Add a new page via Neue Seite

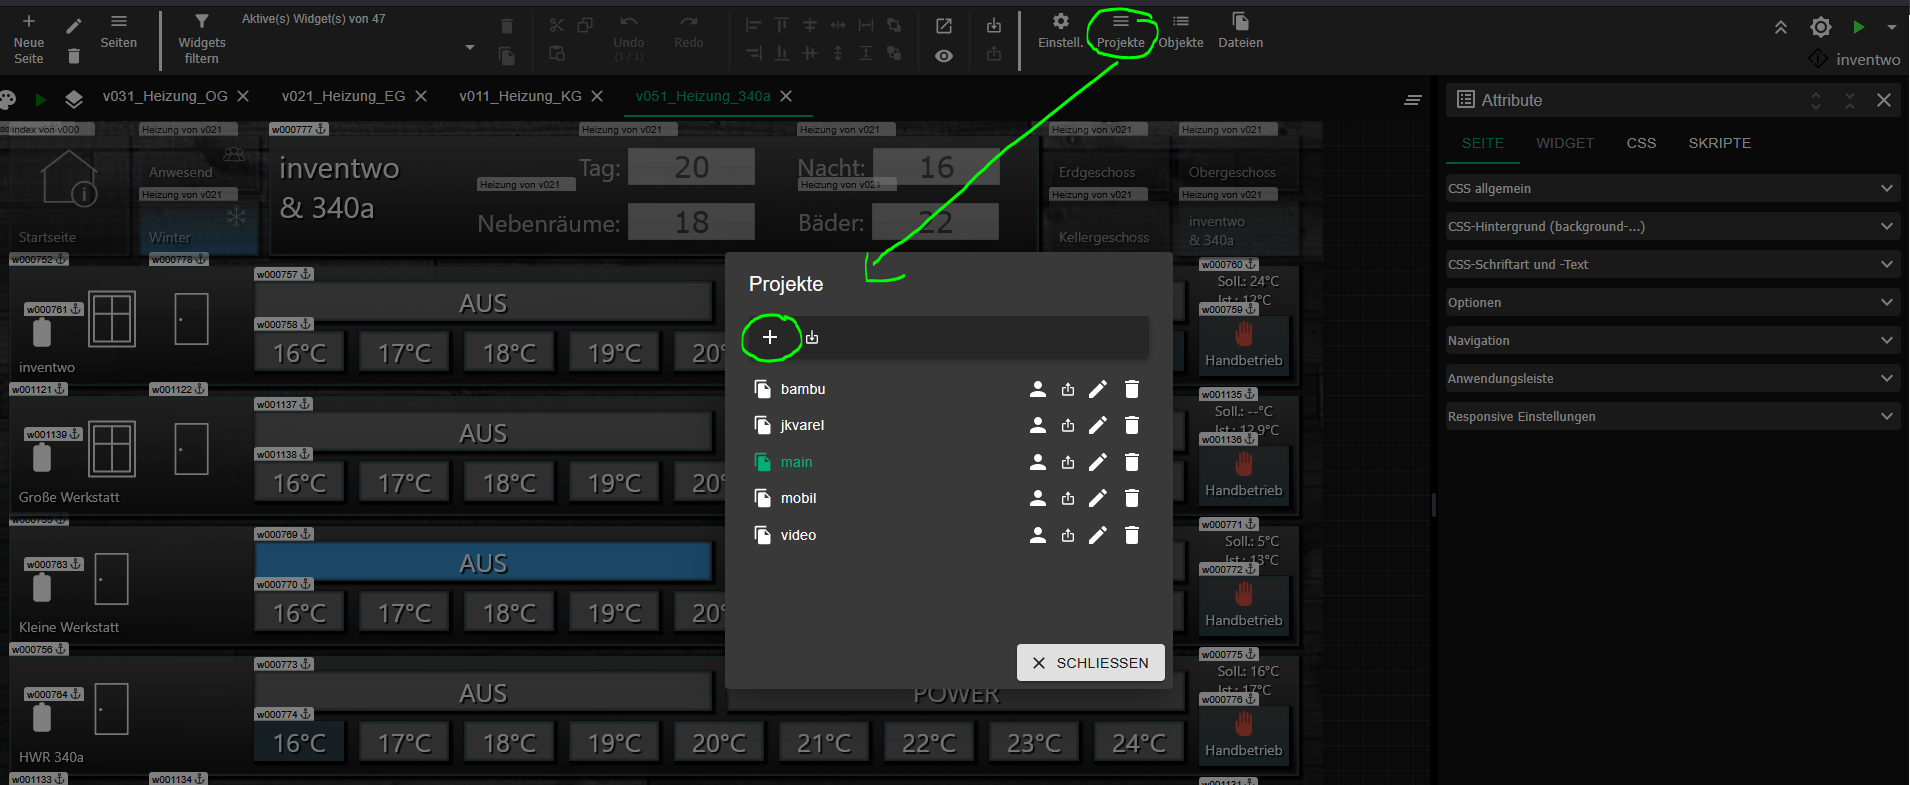29,40
